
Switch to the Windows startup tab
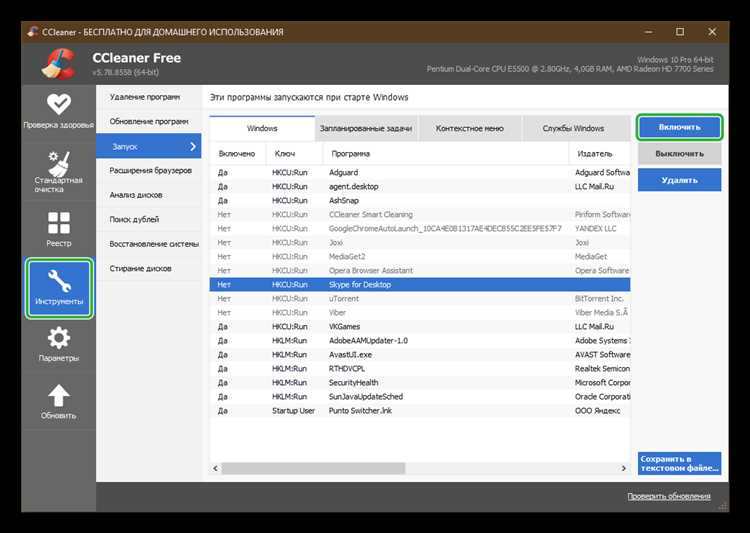tap(262, 128)
